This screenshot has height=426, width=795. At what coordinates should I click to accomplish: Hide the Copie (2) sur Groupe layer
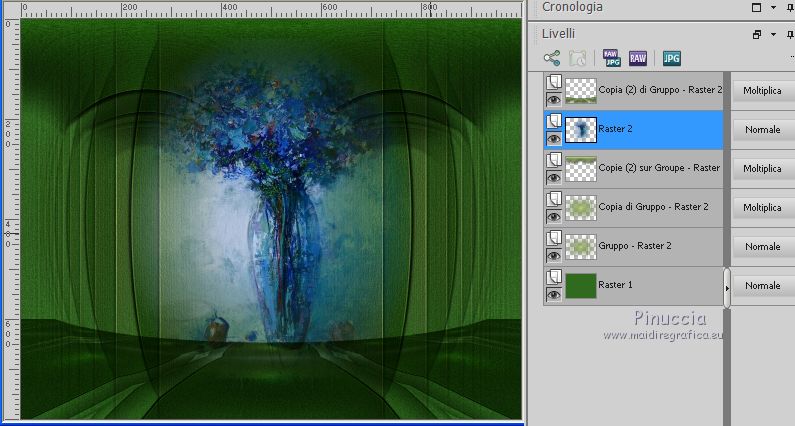tap(554, 177)
